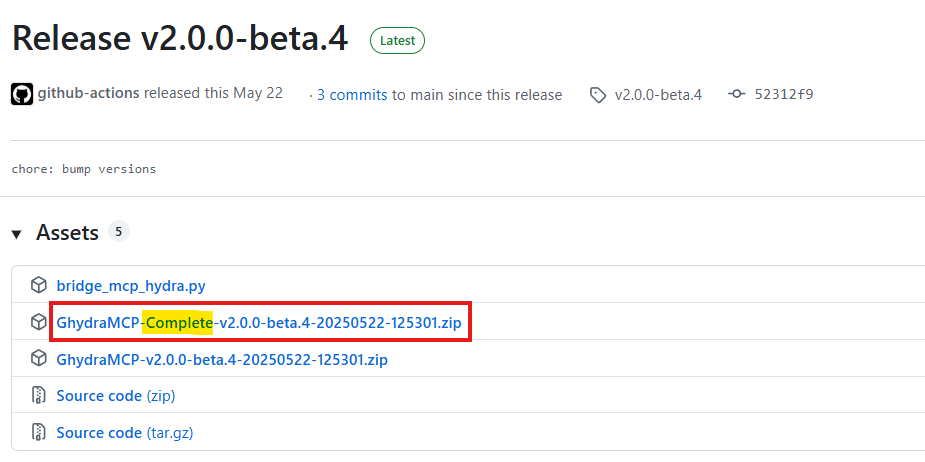The height and width of the screenshot is (462, 925).
Task: Click file icon beside Source code (zip)
Action: point(39,396)
